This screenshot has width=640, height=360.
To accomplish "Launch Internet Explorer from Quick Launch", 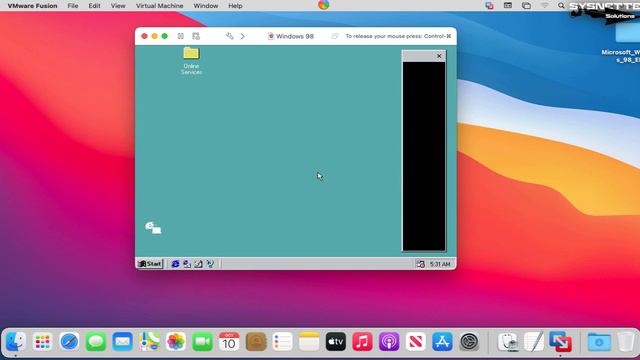I will (175, 264).
